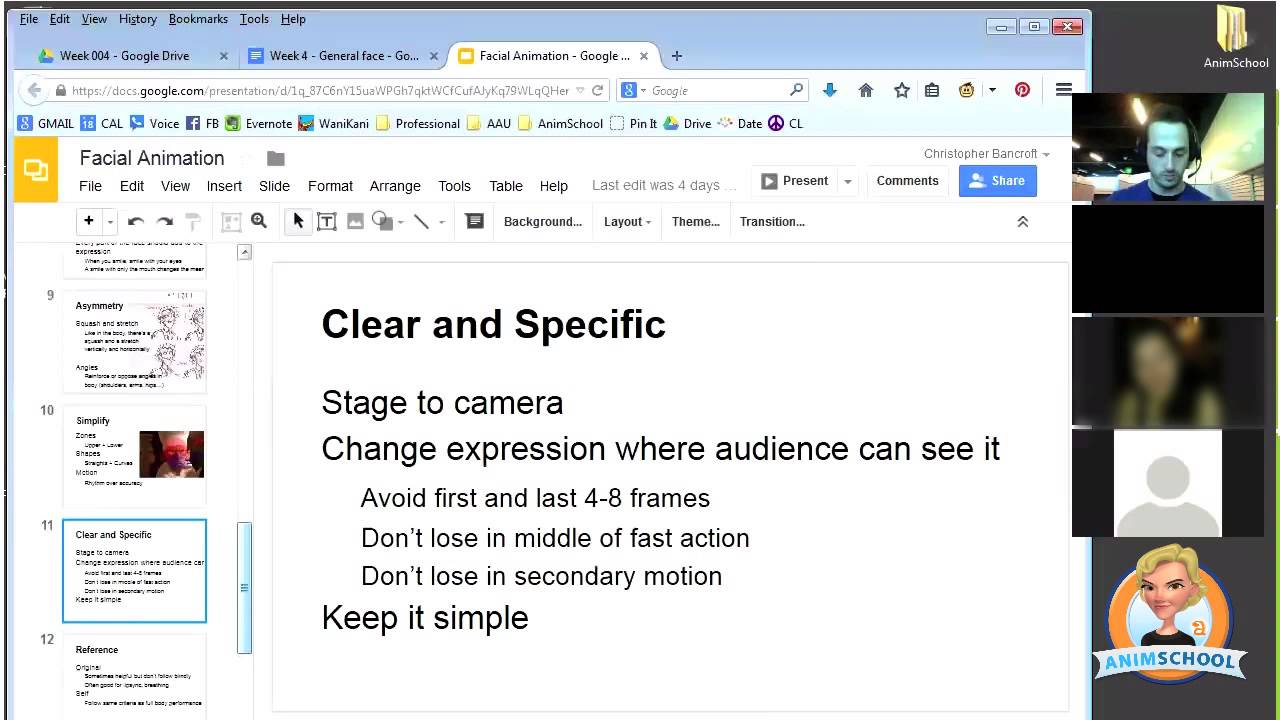Viewport: 1280px width, 720px height.
Task: Expand the URL bar history dropdown
Action: [x=580, y=90]
